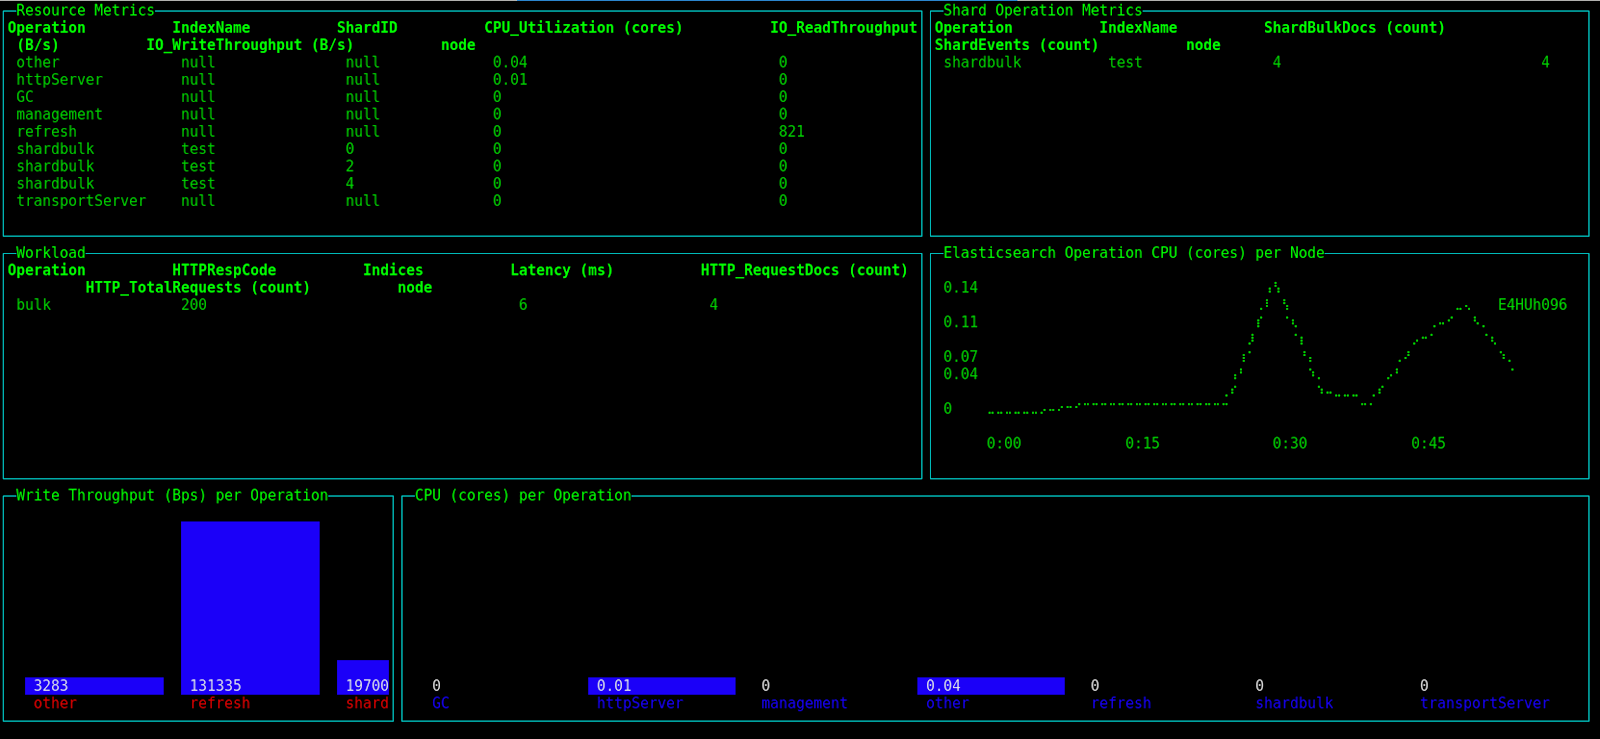Click the ShardEvents (count) column header
The height and width of the screenshot is (739, 1600).
click(x=1016, y=45)
